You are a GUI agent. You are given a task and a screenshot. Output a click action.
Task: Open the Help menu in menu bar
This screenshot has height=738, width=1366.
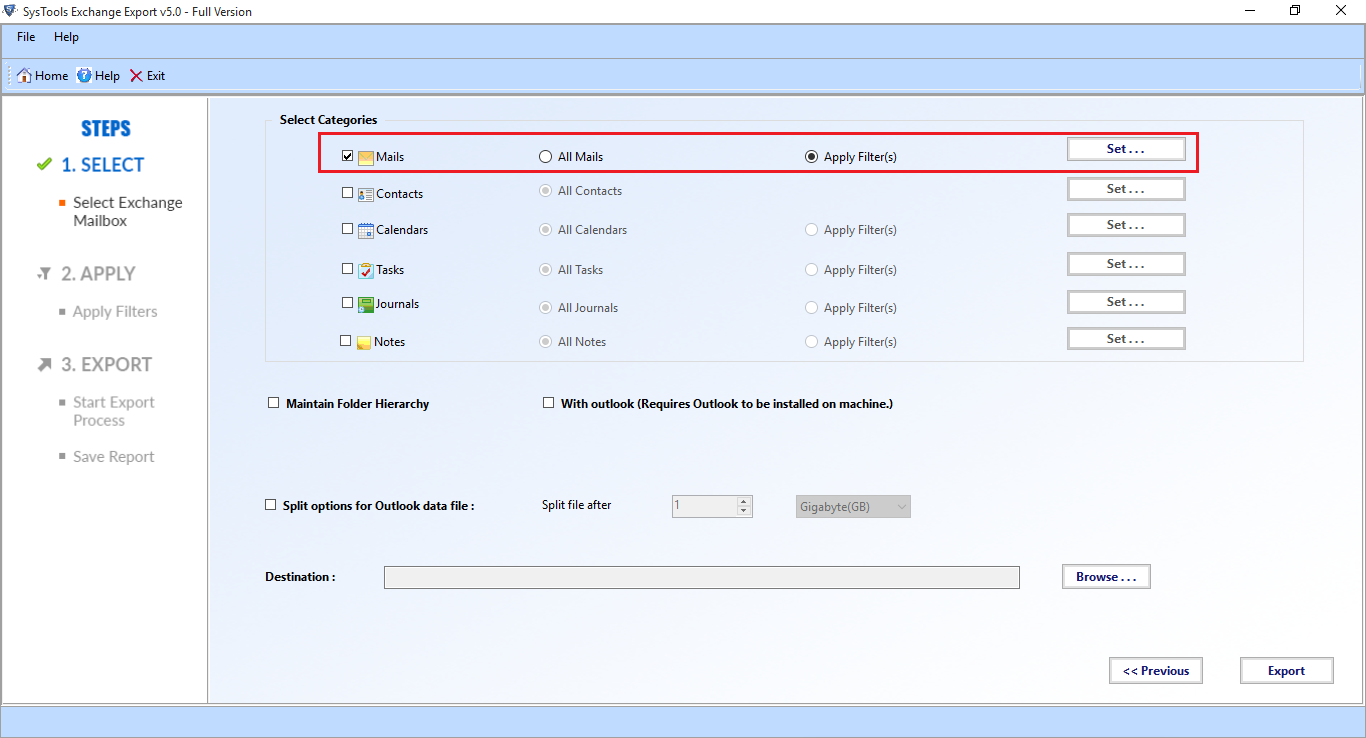point(66,37)
